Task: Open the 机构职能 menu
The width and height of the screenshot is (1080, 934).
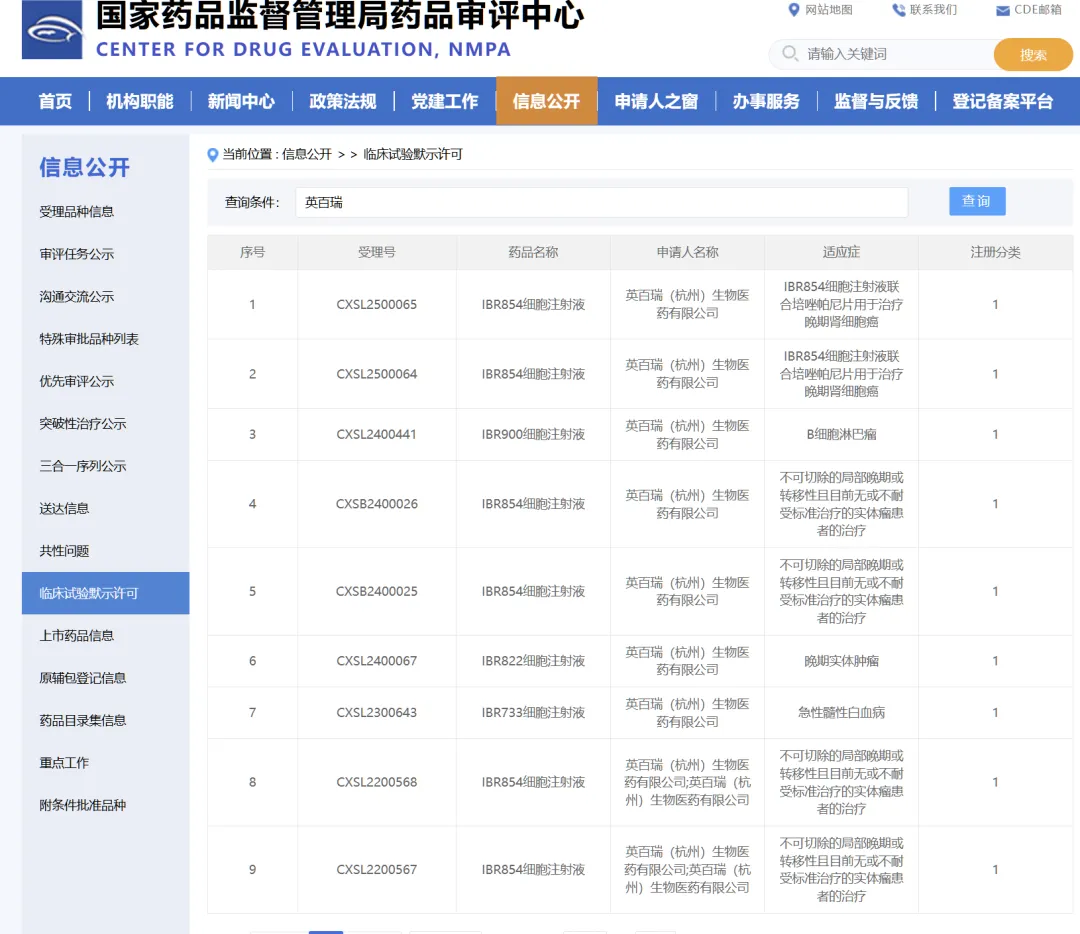Action: point(140,101)
